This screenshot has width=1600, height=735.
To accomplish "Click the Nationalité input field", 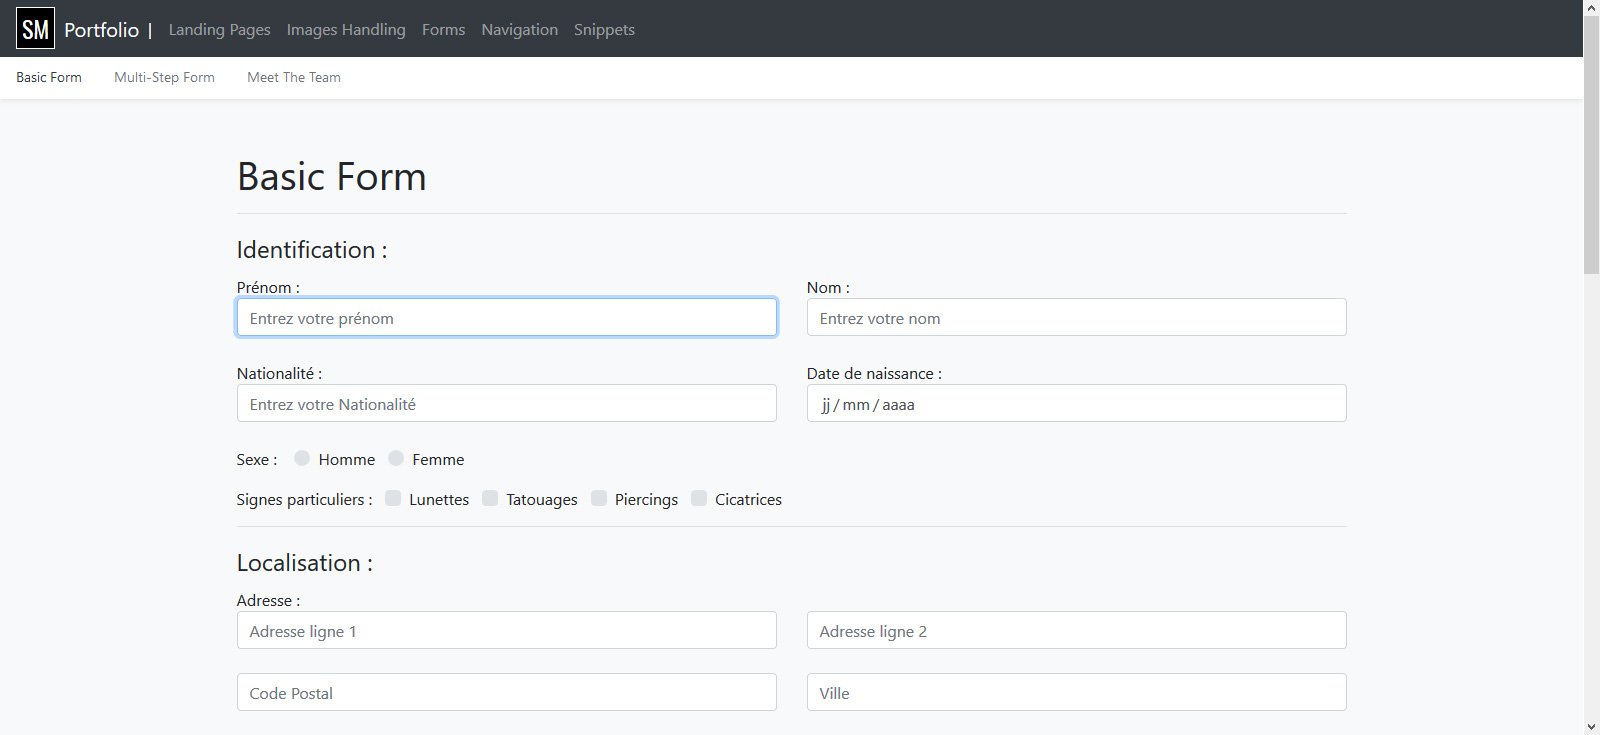I will click(x=506, y=403).
